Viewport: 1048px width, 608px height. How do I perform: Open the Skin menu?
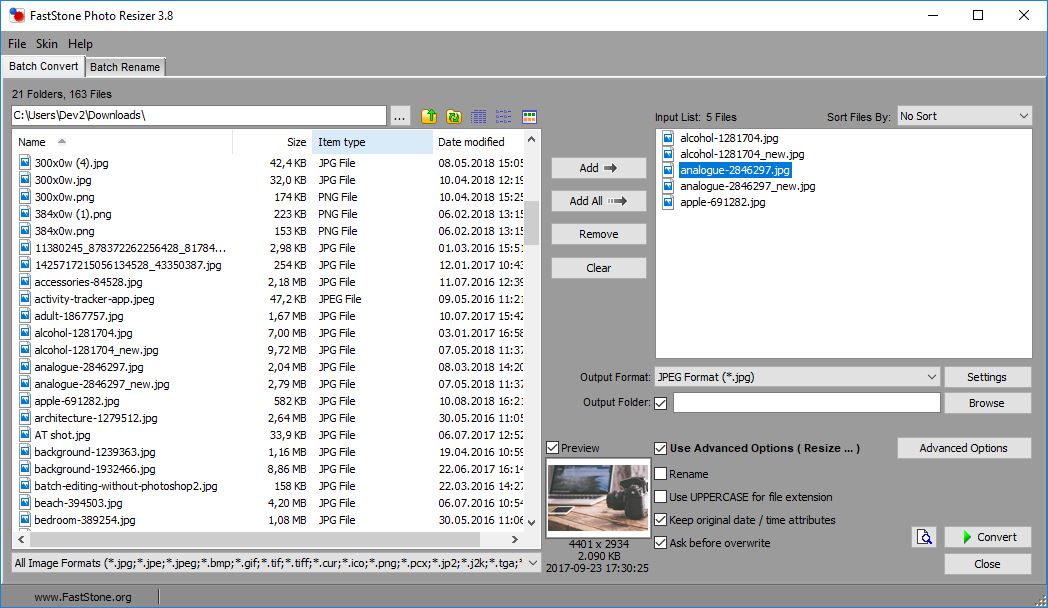[47, 43]
